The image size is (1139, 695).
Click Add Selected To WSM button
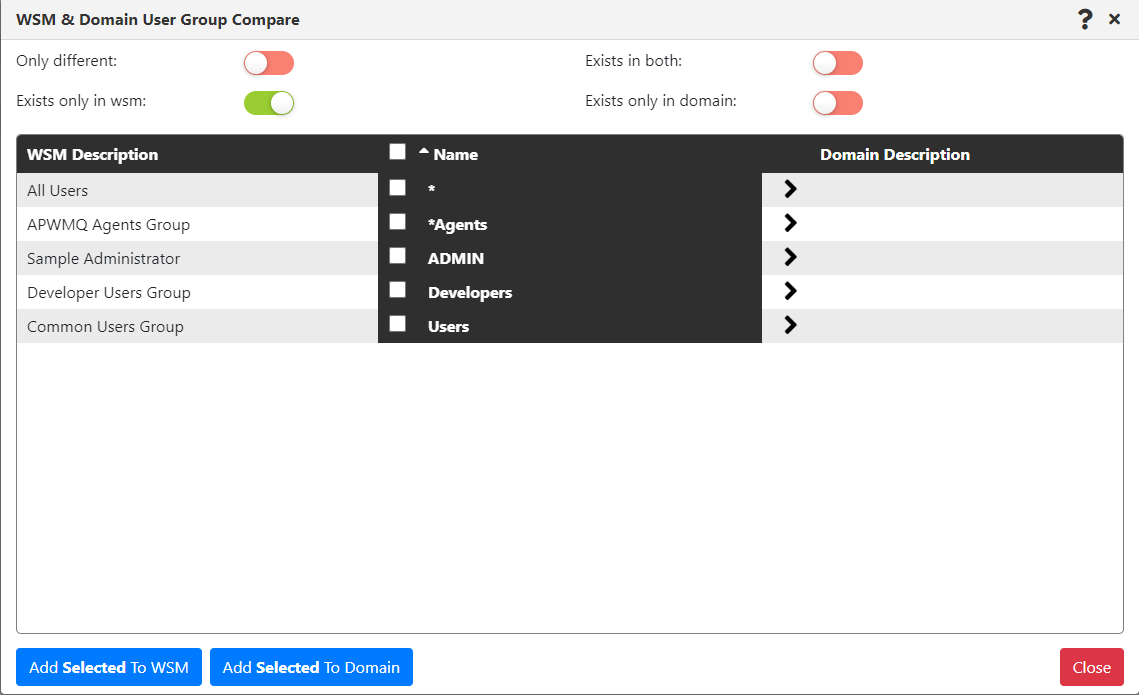109,667
